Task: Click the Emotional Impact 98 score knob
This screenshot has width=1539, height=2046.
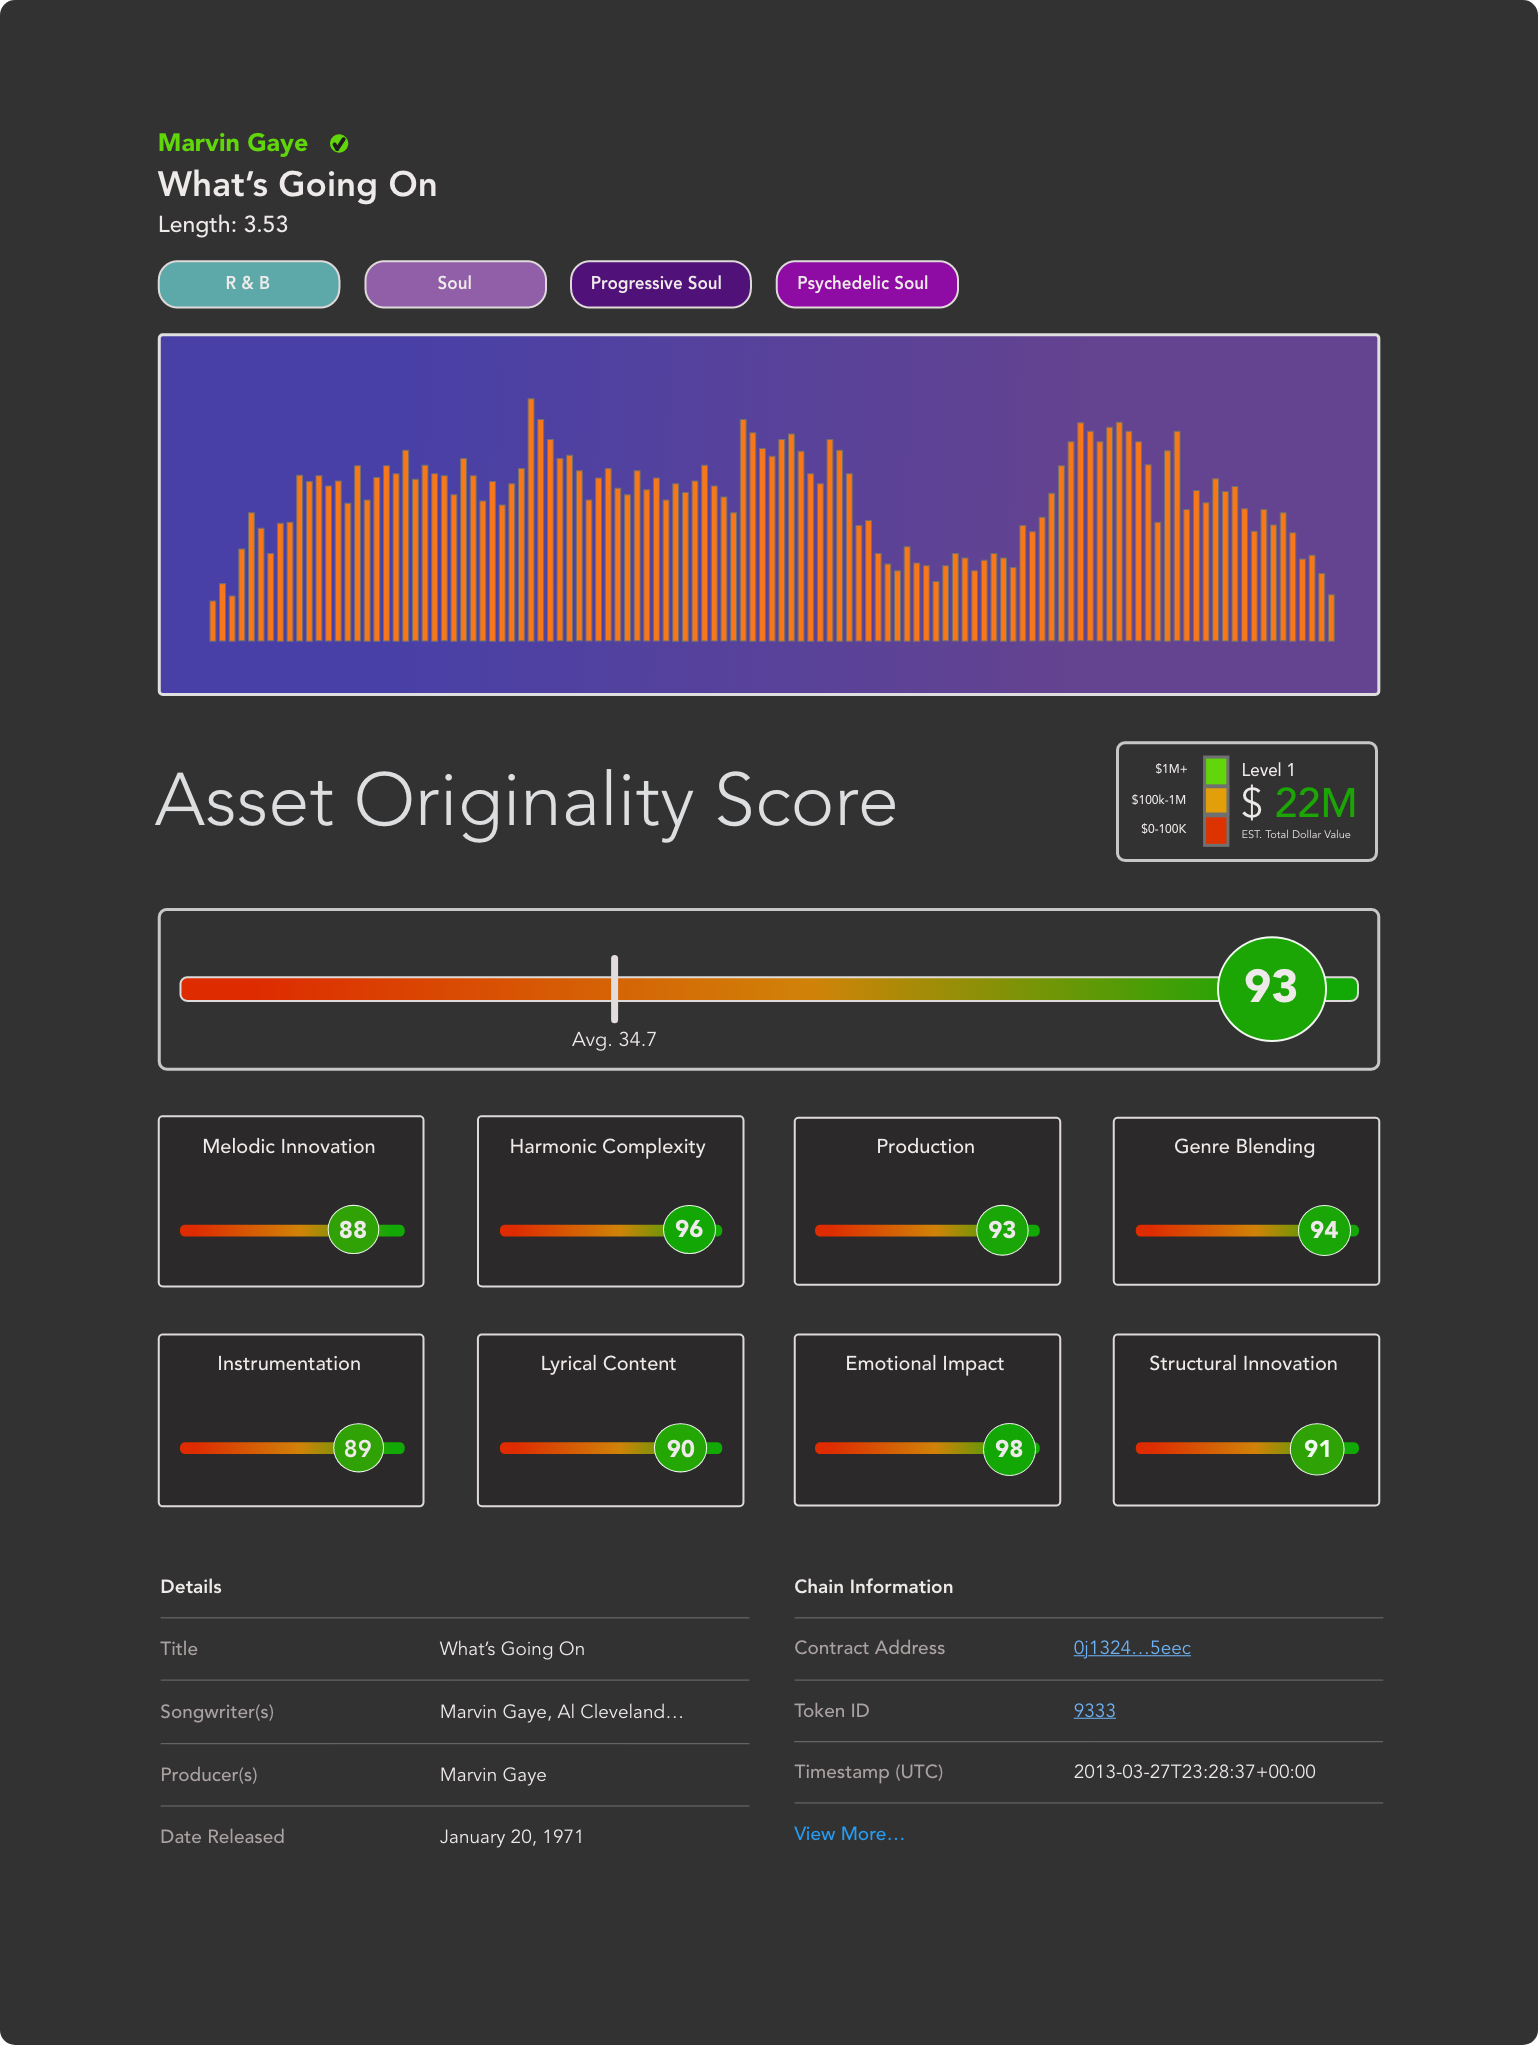Action: [1009, 1448]
